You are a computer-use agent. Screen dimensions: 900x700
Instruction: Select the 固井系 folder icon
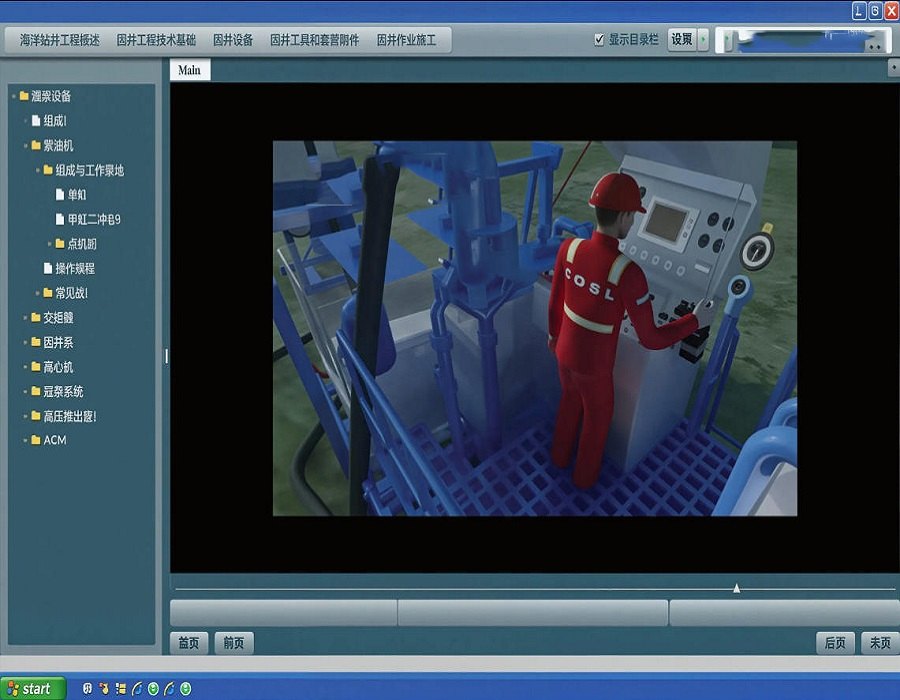(x=36, y=342)
